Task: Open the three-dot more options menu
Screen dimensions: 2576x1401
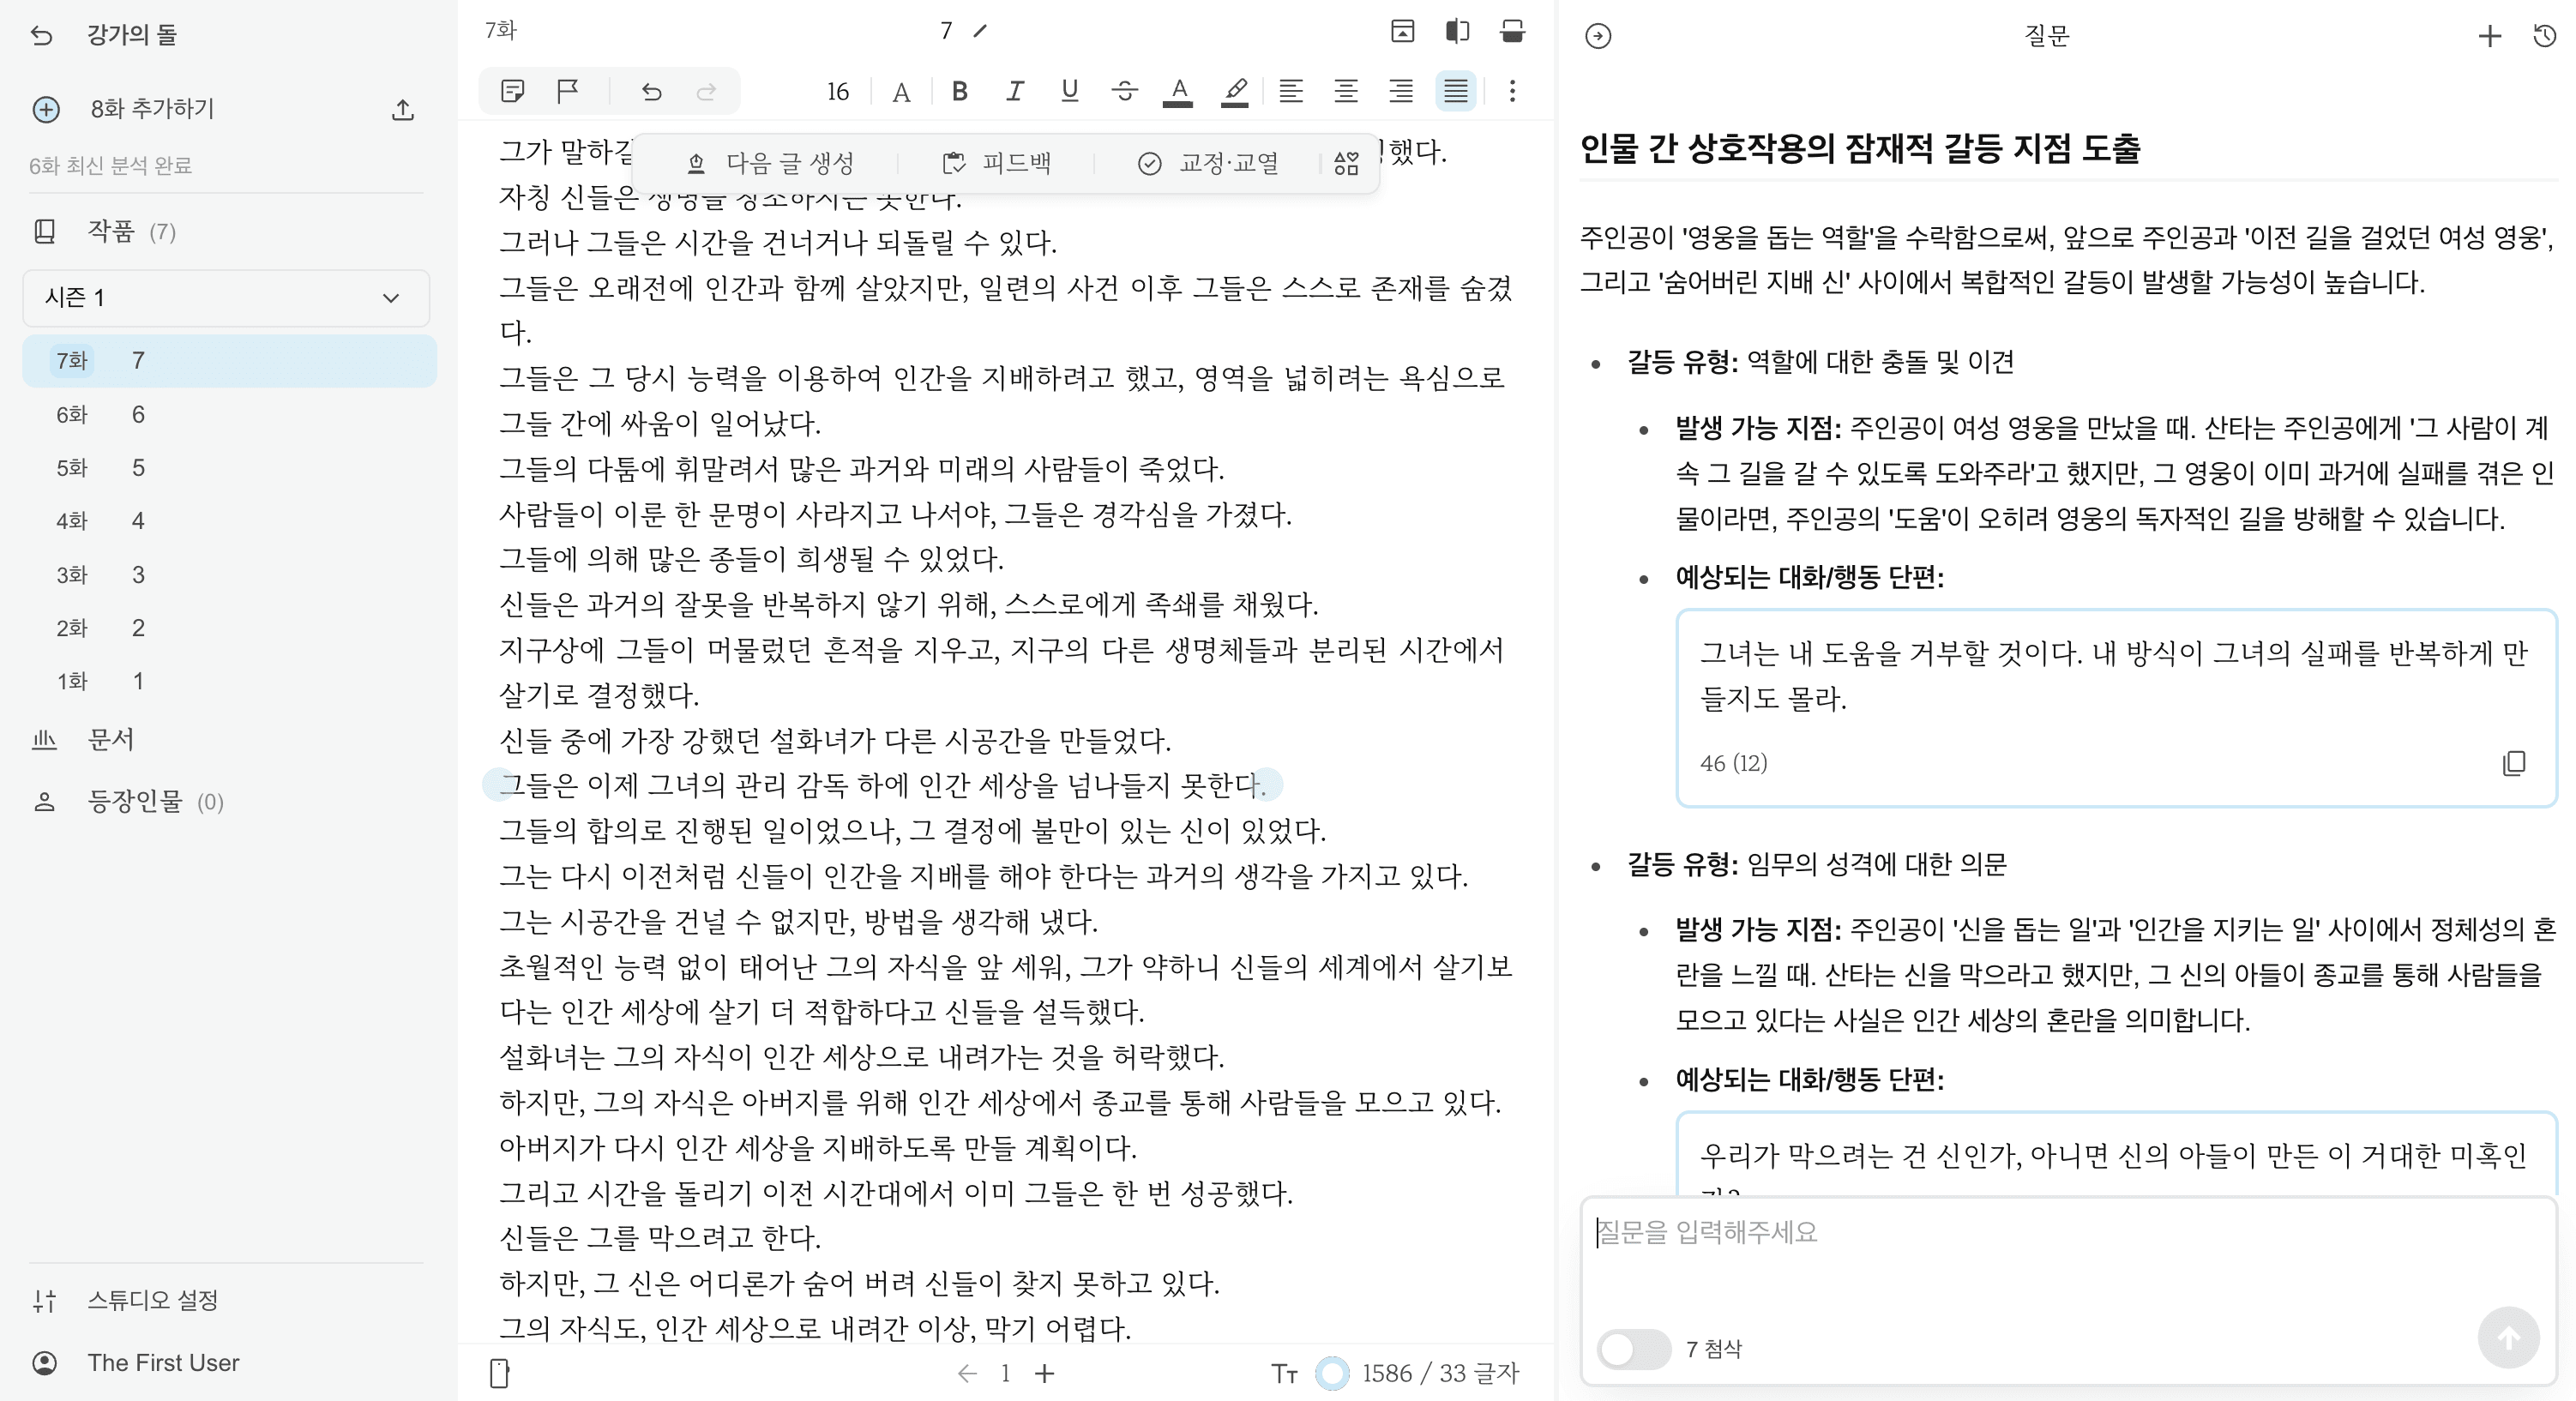Action: (1512, 92)
